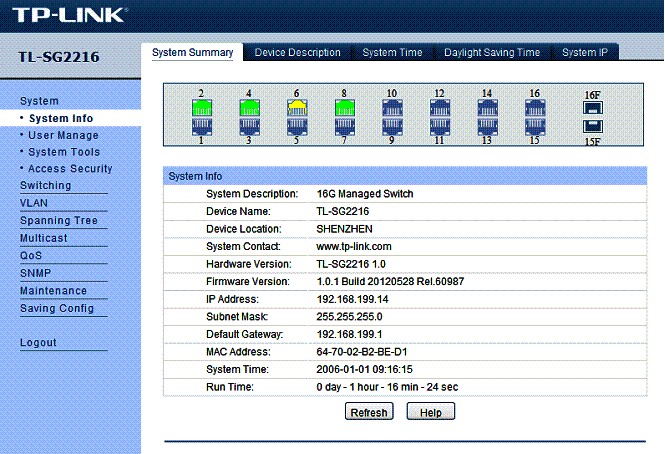Viewport: 665px width, 454px height.
Task: Click port 3 icon on switch panel
Action: [x=249, y=126]
